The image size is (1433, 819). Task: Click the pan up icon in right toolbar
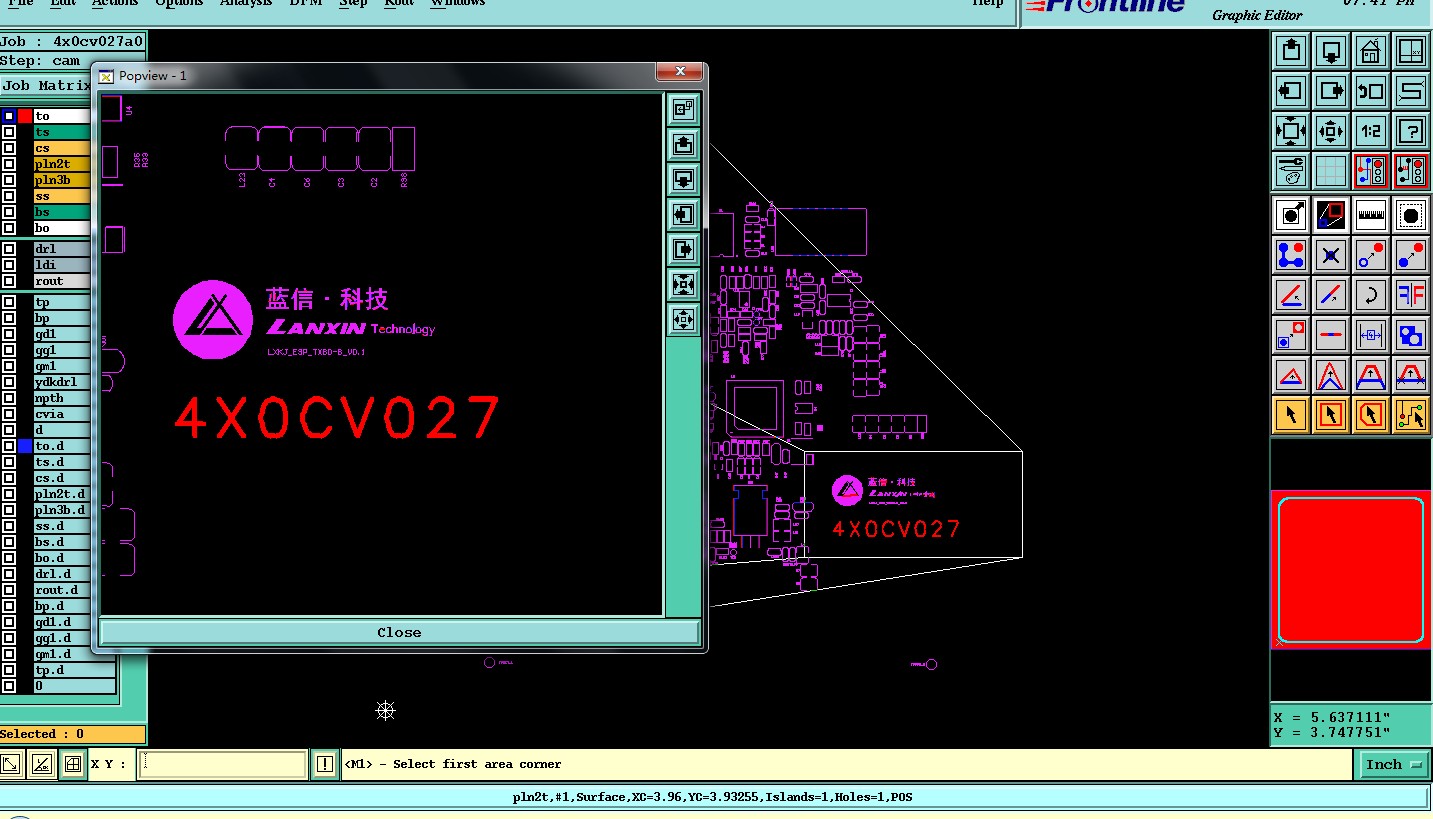coord(1291,51)
